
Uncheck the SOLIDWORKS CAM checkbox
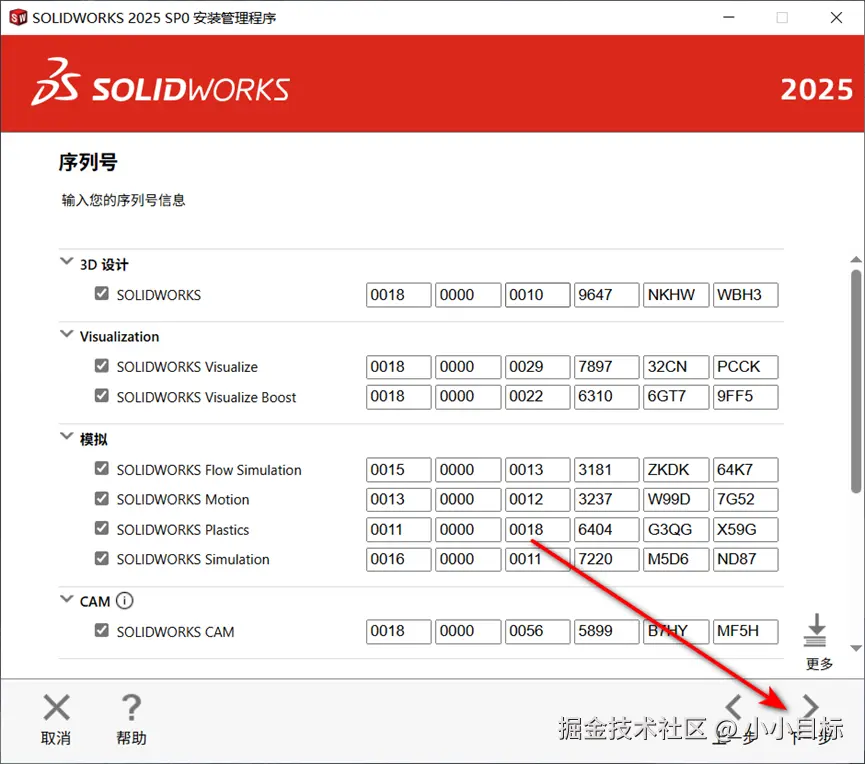102,631
